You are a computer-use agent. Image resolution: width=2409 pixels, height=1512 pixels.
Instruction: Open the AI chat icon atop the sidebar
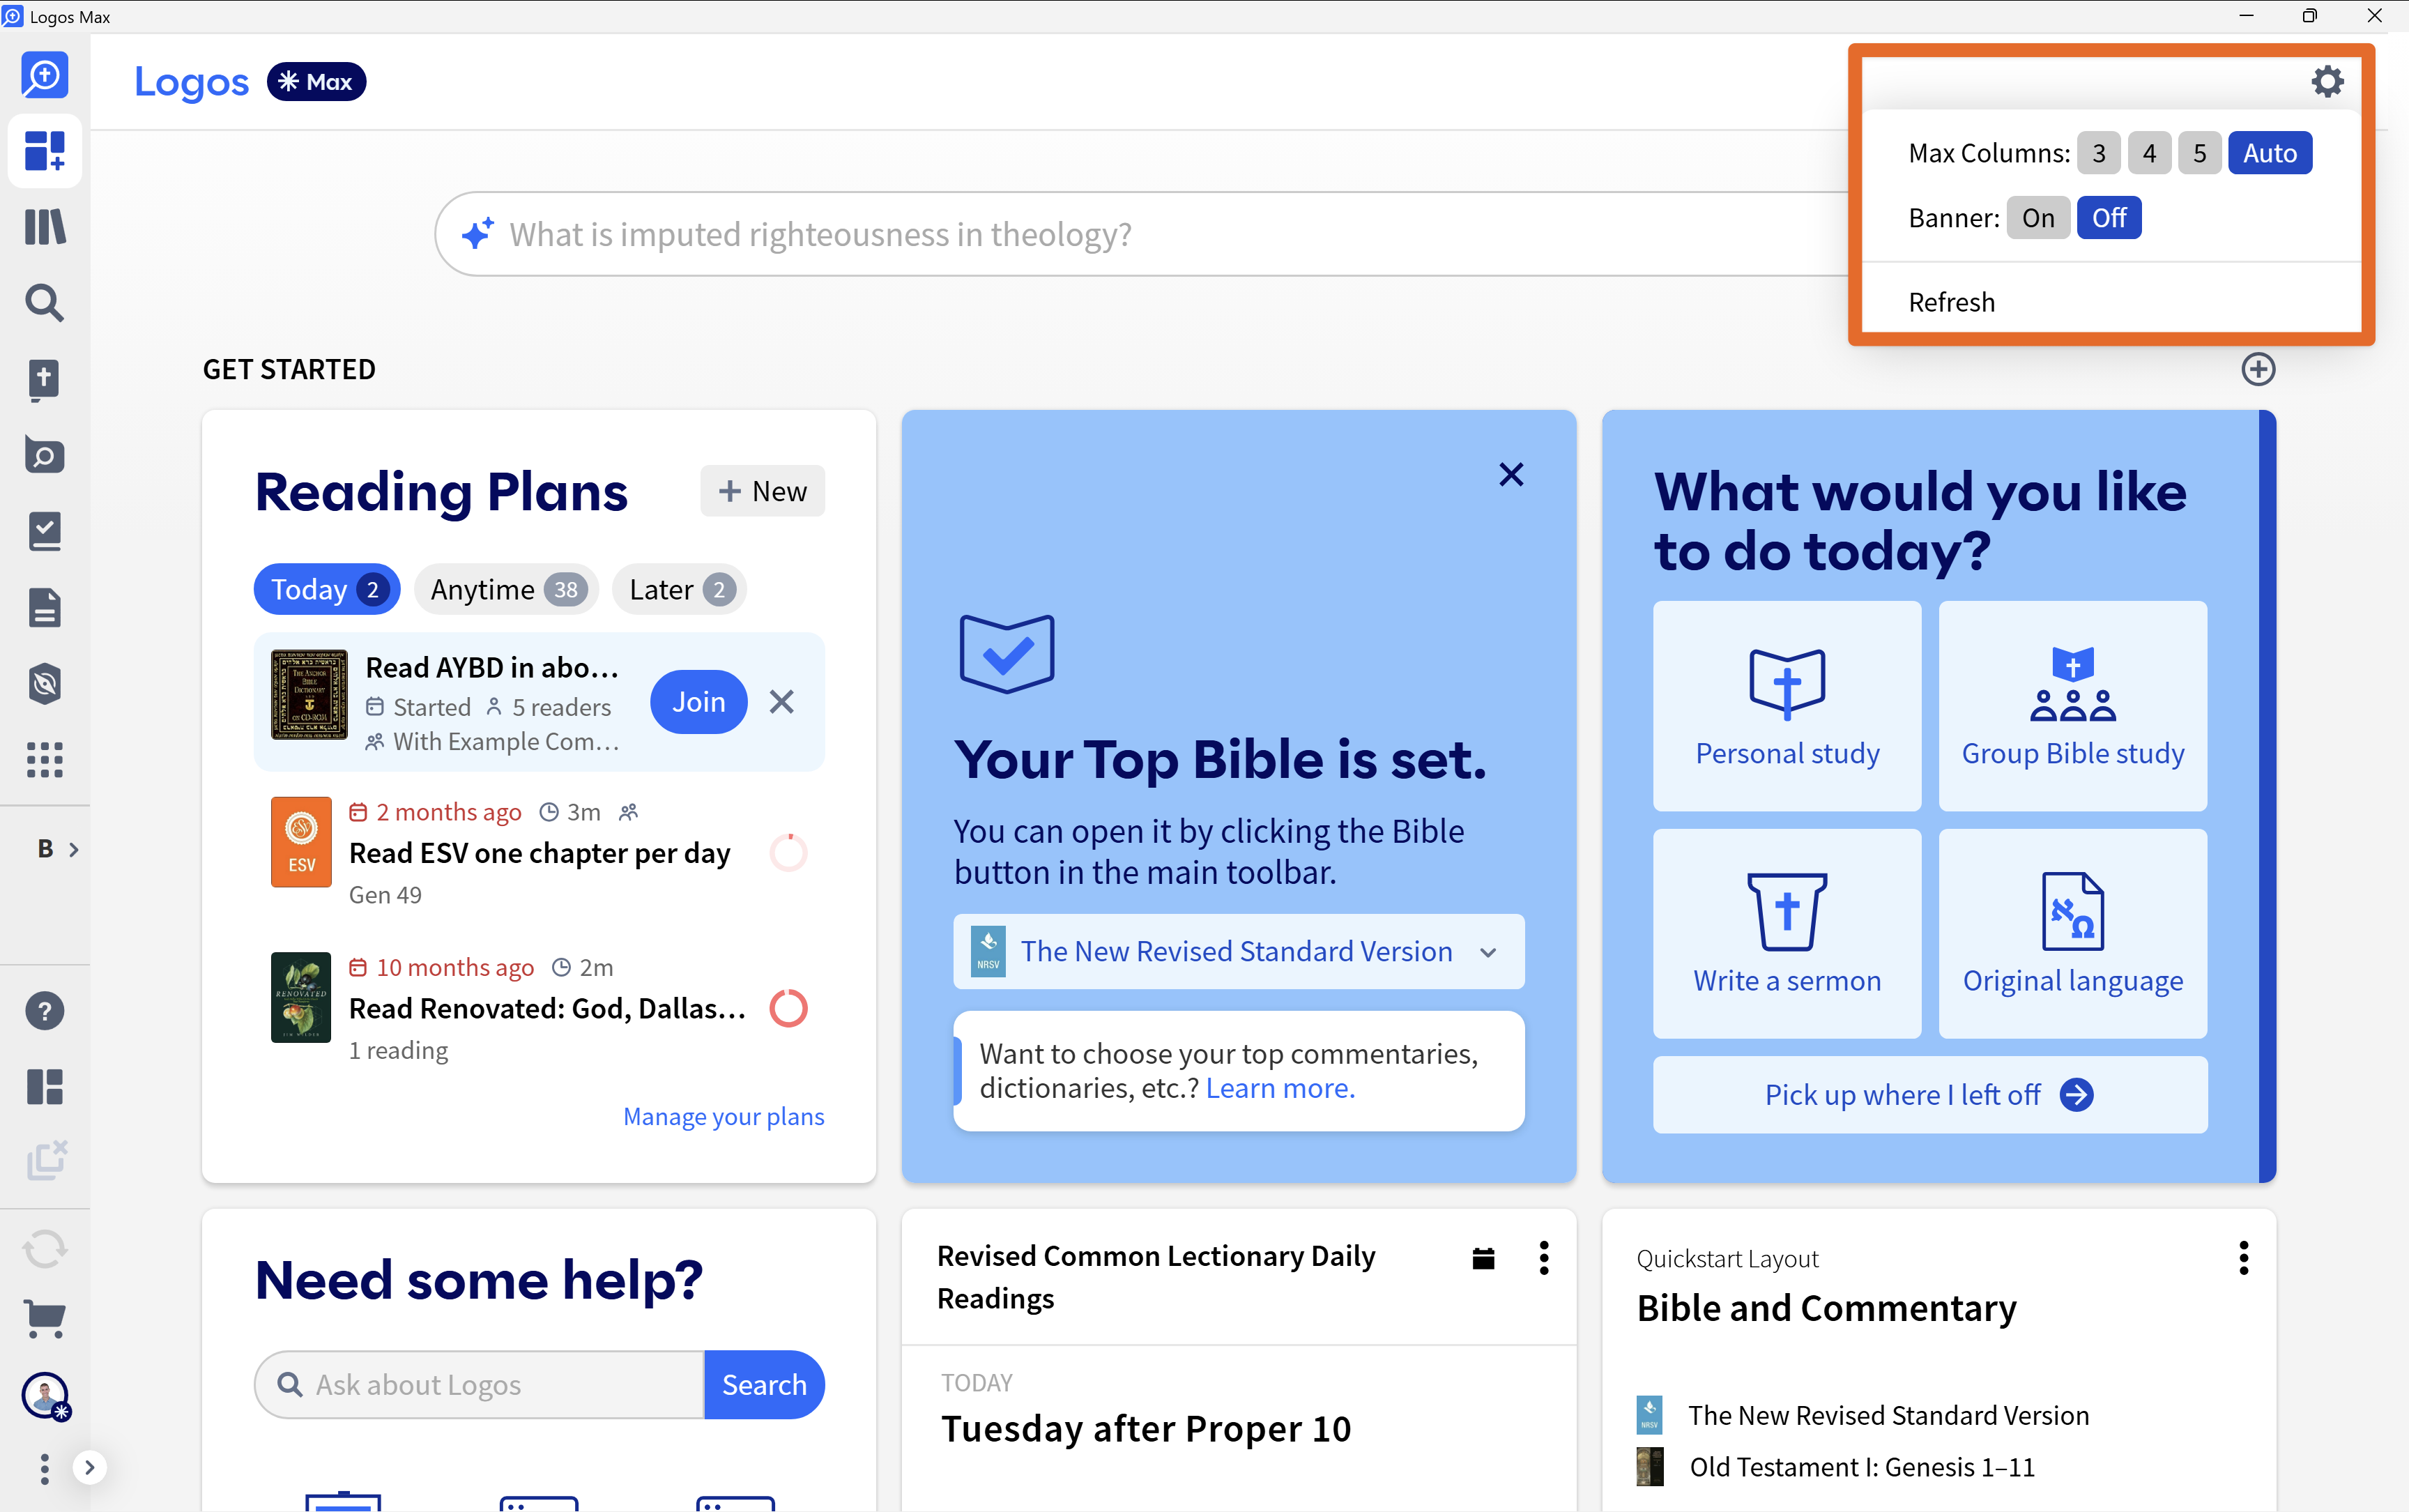(x=45, y=76)
